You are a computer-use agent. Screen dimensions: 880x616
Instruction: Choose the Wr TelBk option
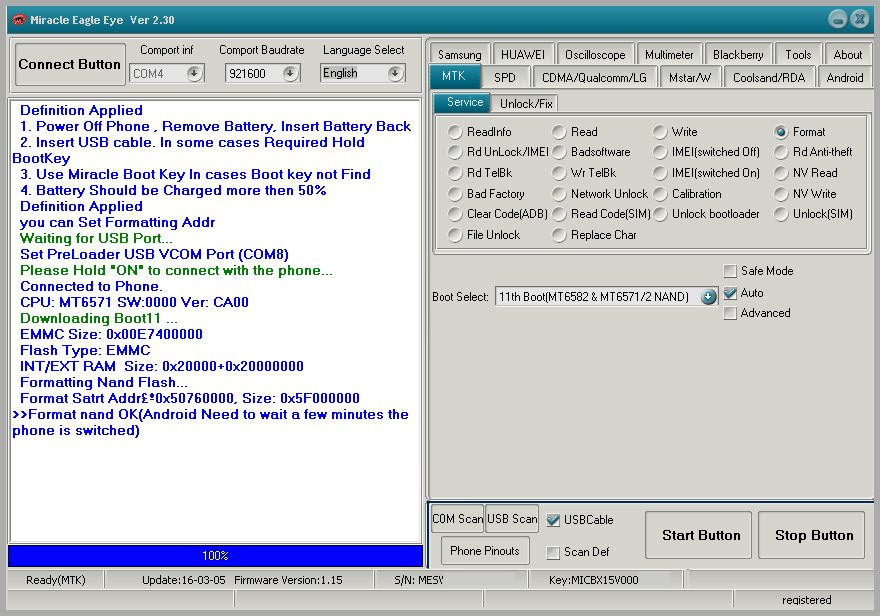(x=584, y=173)
